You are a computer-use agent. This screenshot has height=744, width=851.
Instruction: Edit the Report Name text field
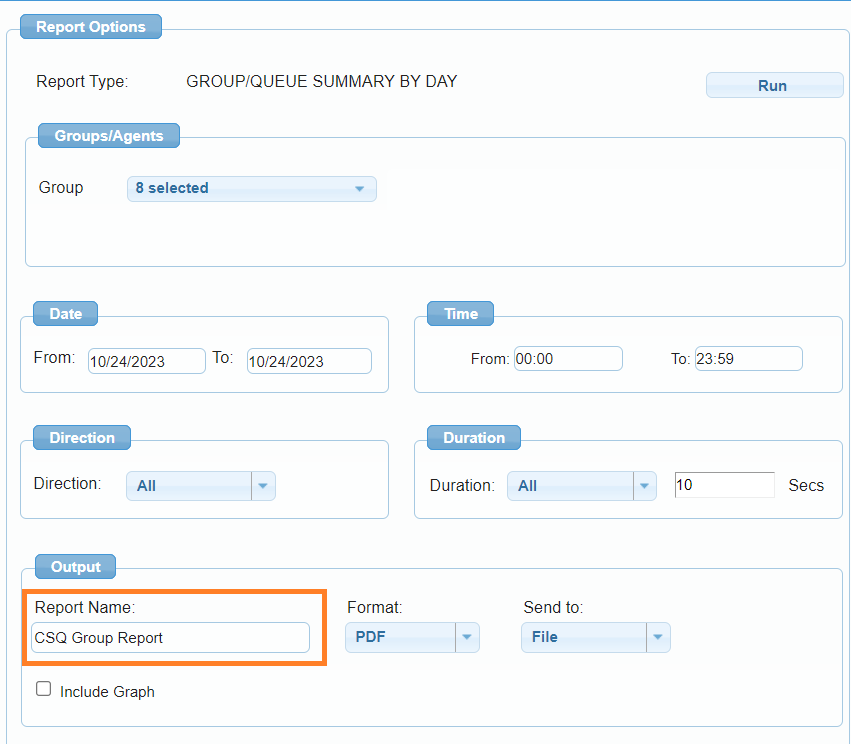coord(170,638)
